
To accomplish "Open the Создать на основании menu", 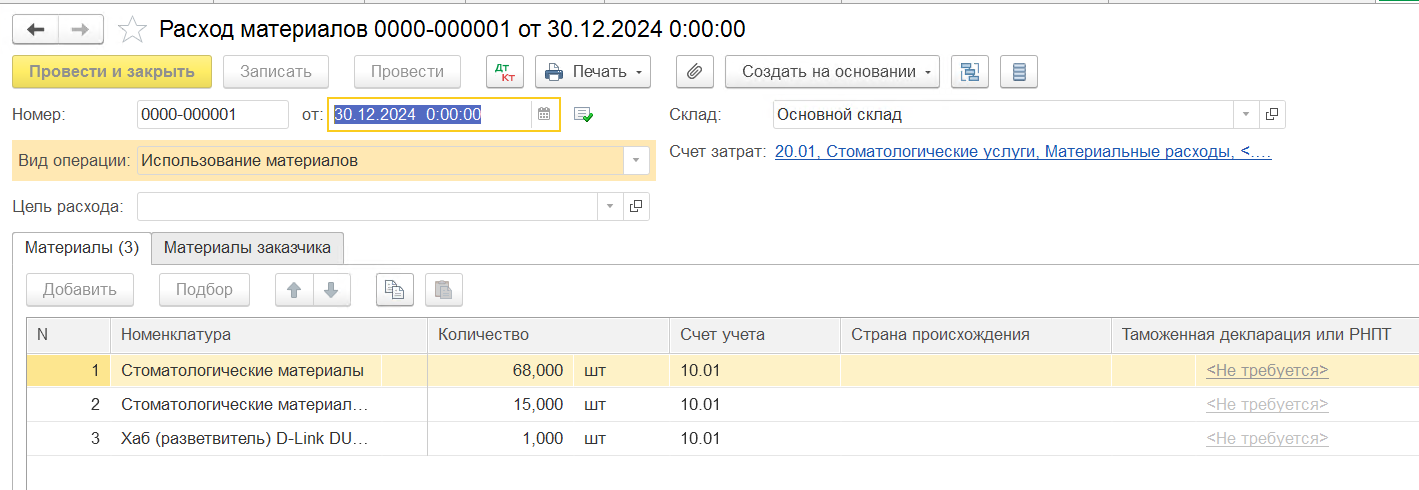I will click(x=832, y=72).
